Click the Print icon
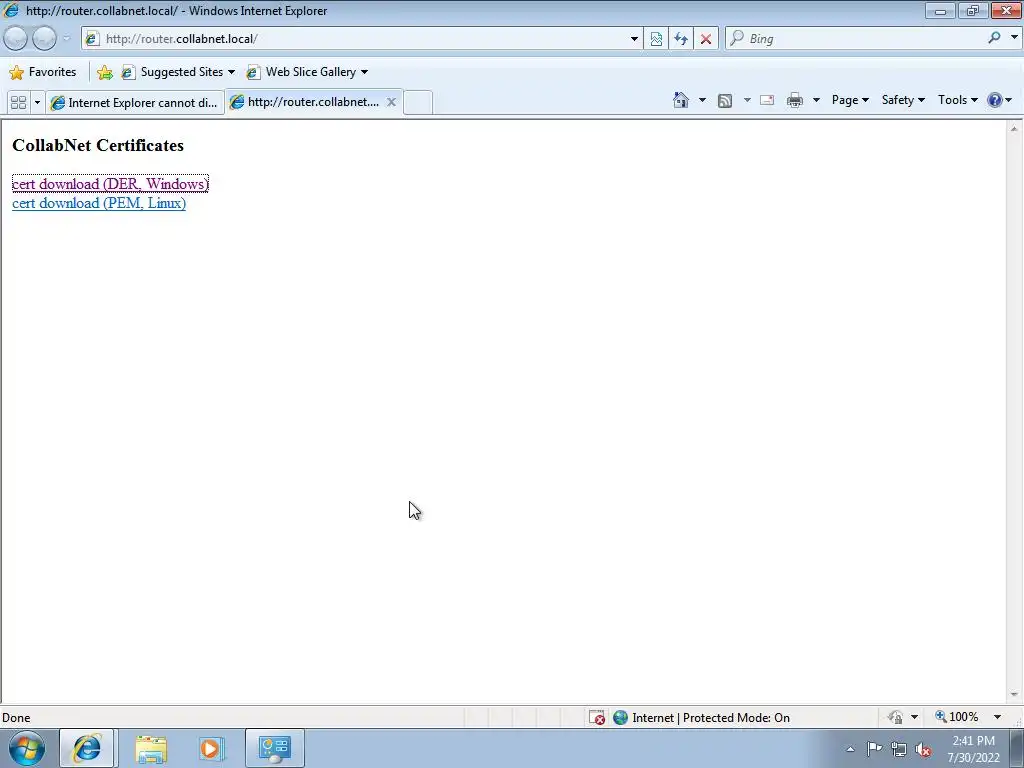The image size is (1024, 768). pos(795,100)
